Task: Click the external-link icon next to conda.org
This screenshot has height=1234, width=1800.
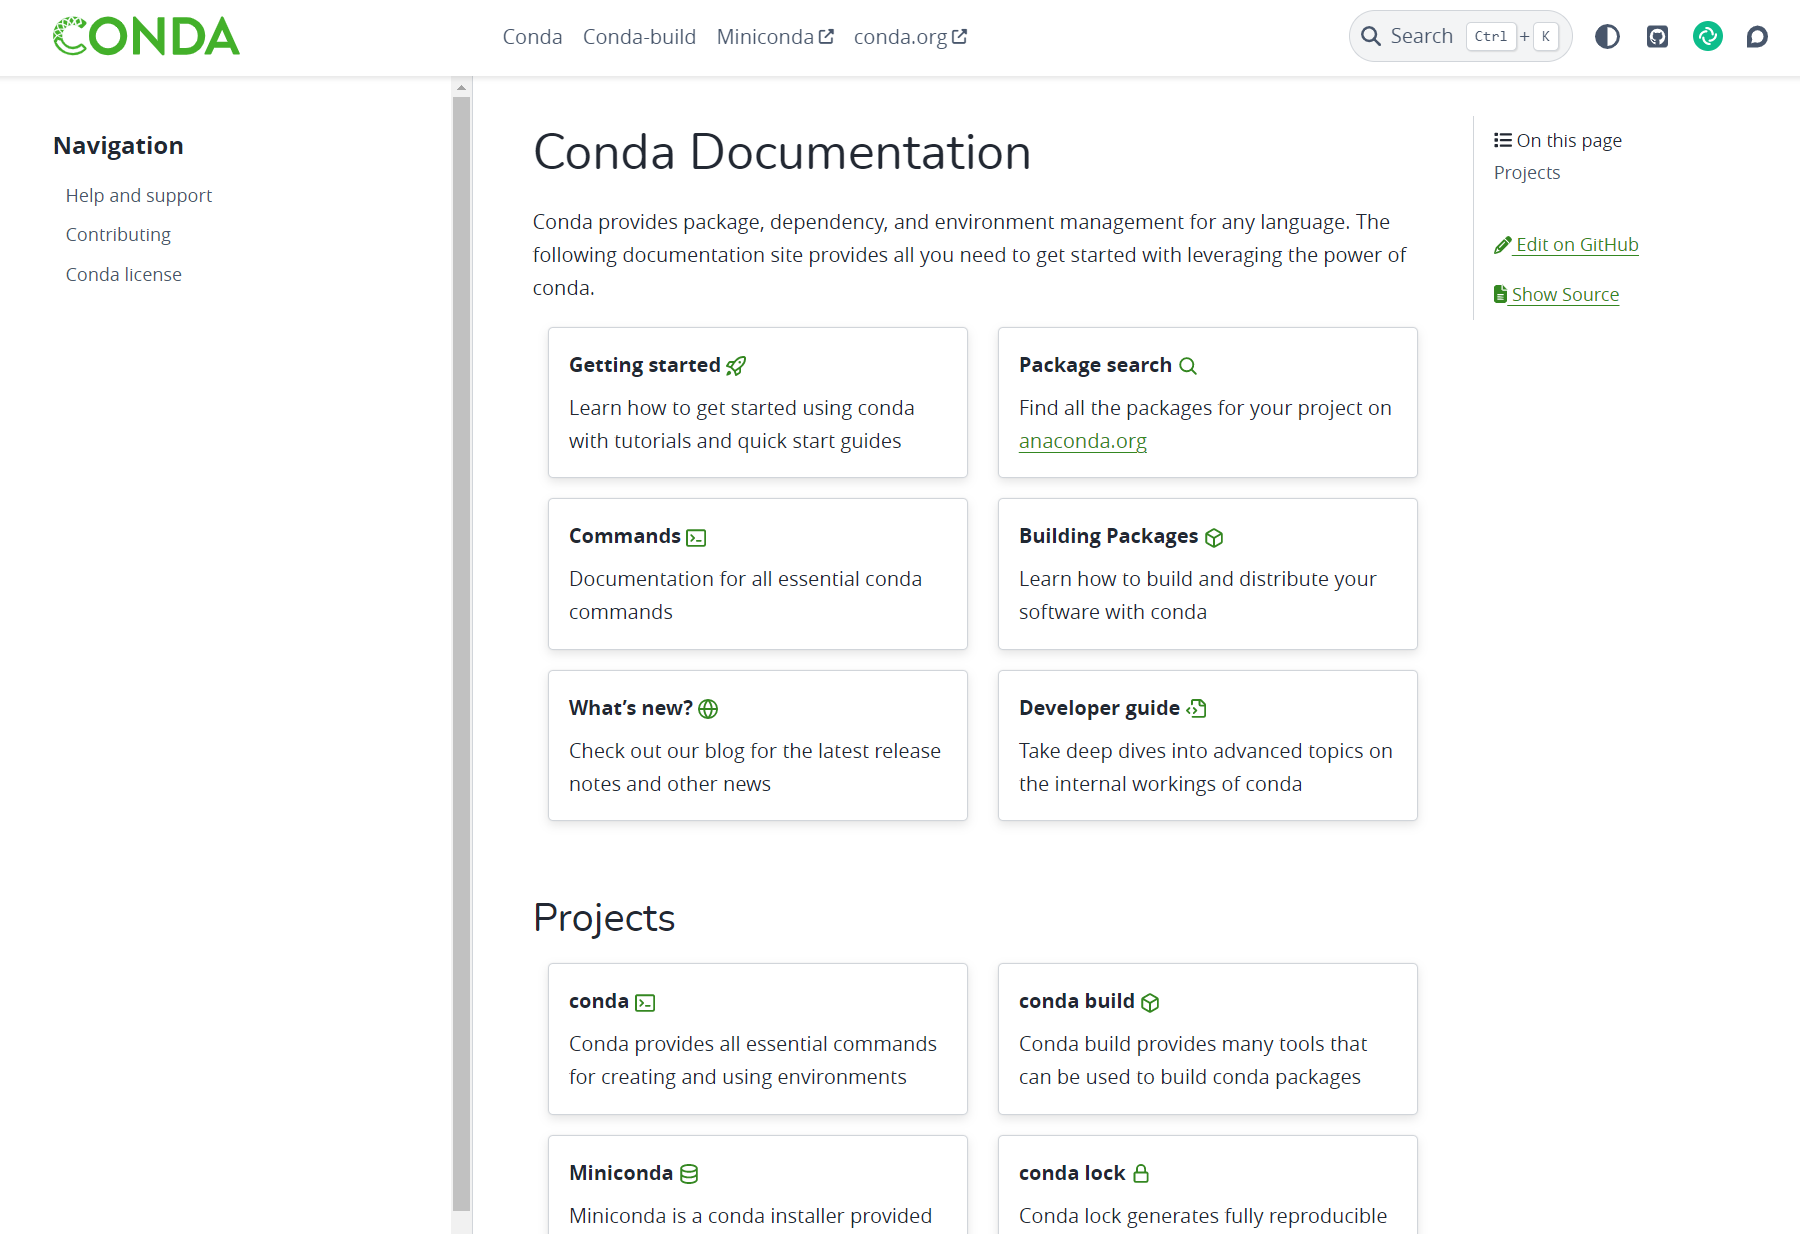Action: pos(959,37)
